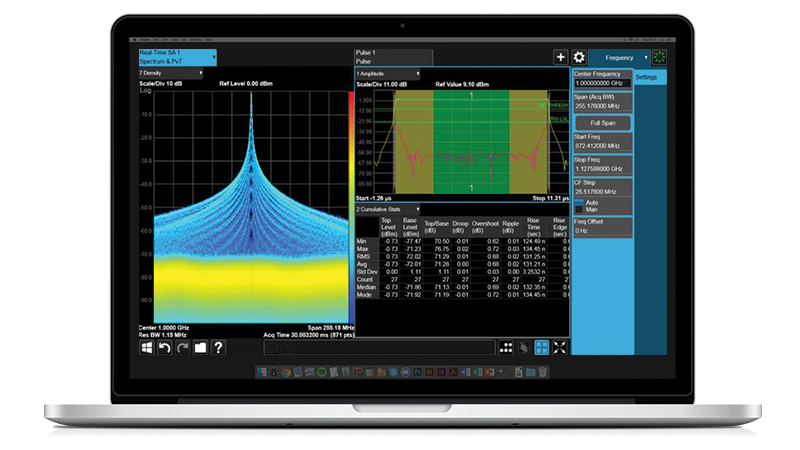Open Photoshop from the dock

417,372
